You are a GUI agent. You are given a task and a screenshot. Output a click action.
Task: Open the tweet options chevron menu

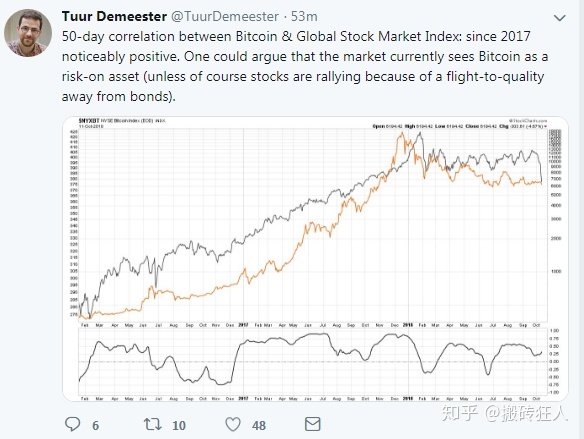tap(559, 18)
